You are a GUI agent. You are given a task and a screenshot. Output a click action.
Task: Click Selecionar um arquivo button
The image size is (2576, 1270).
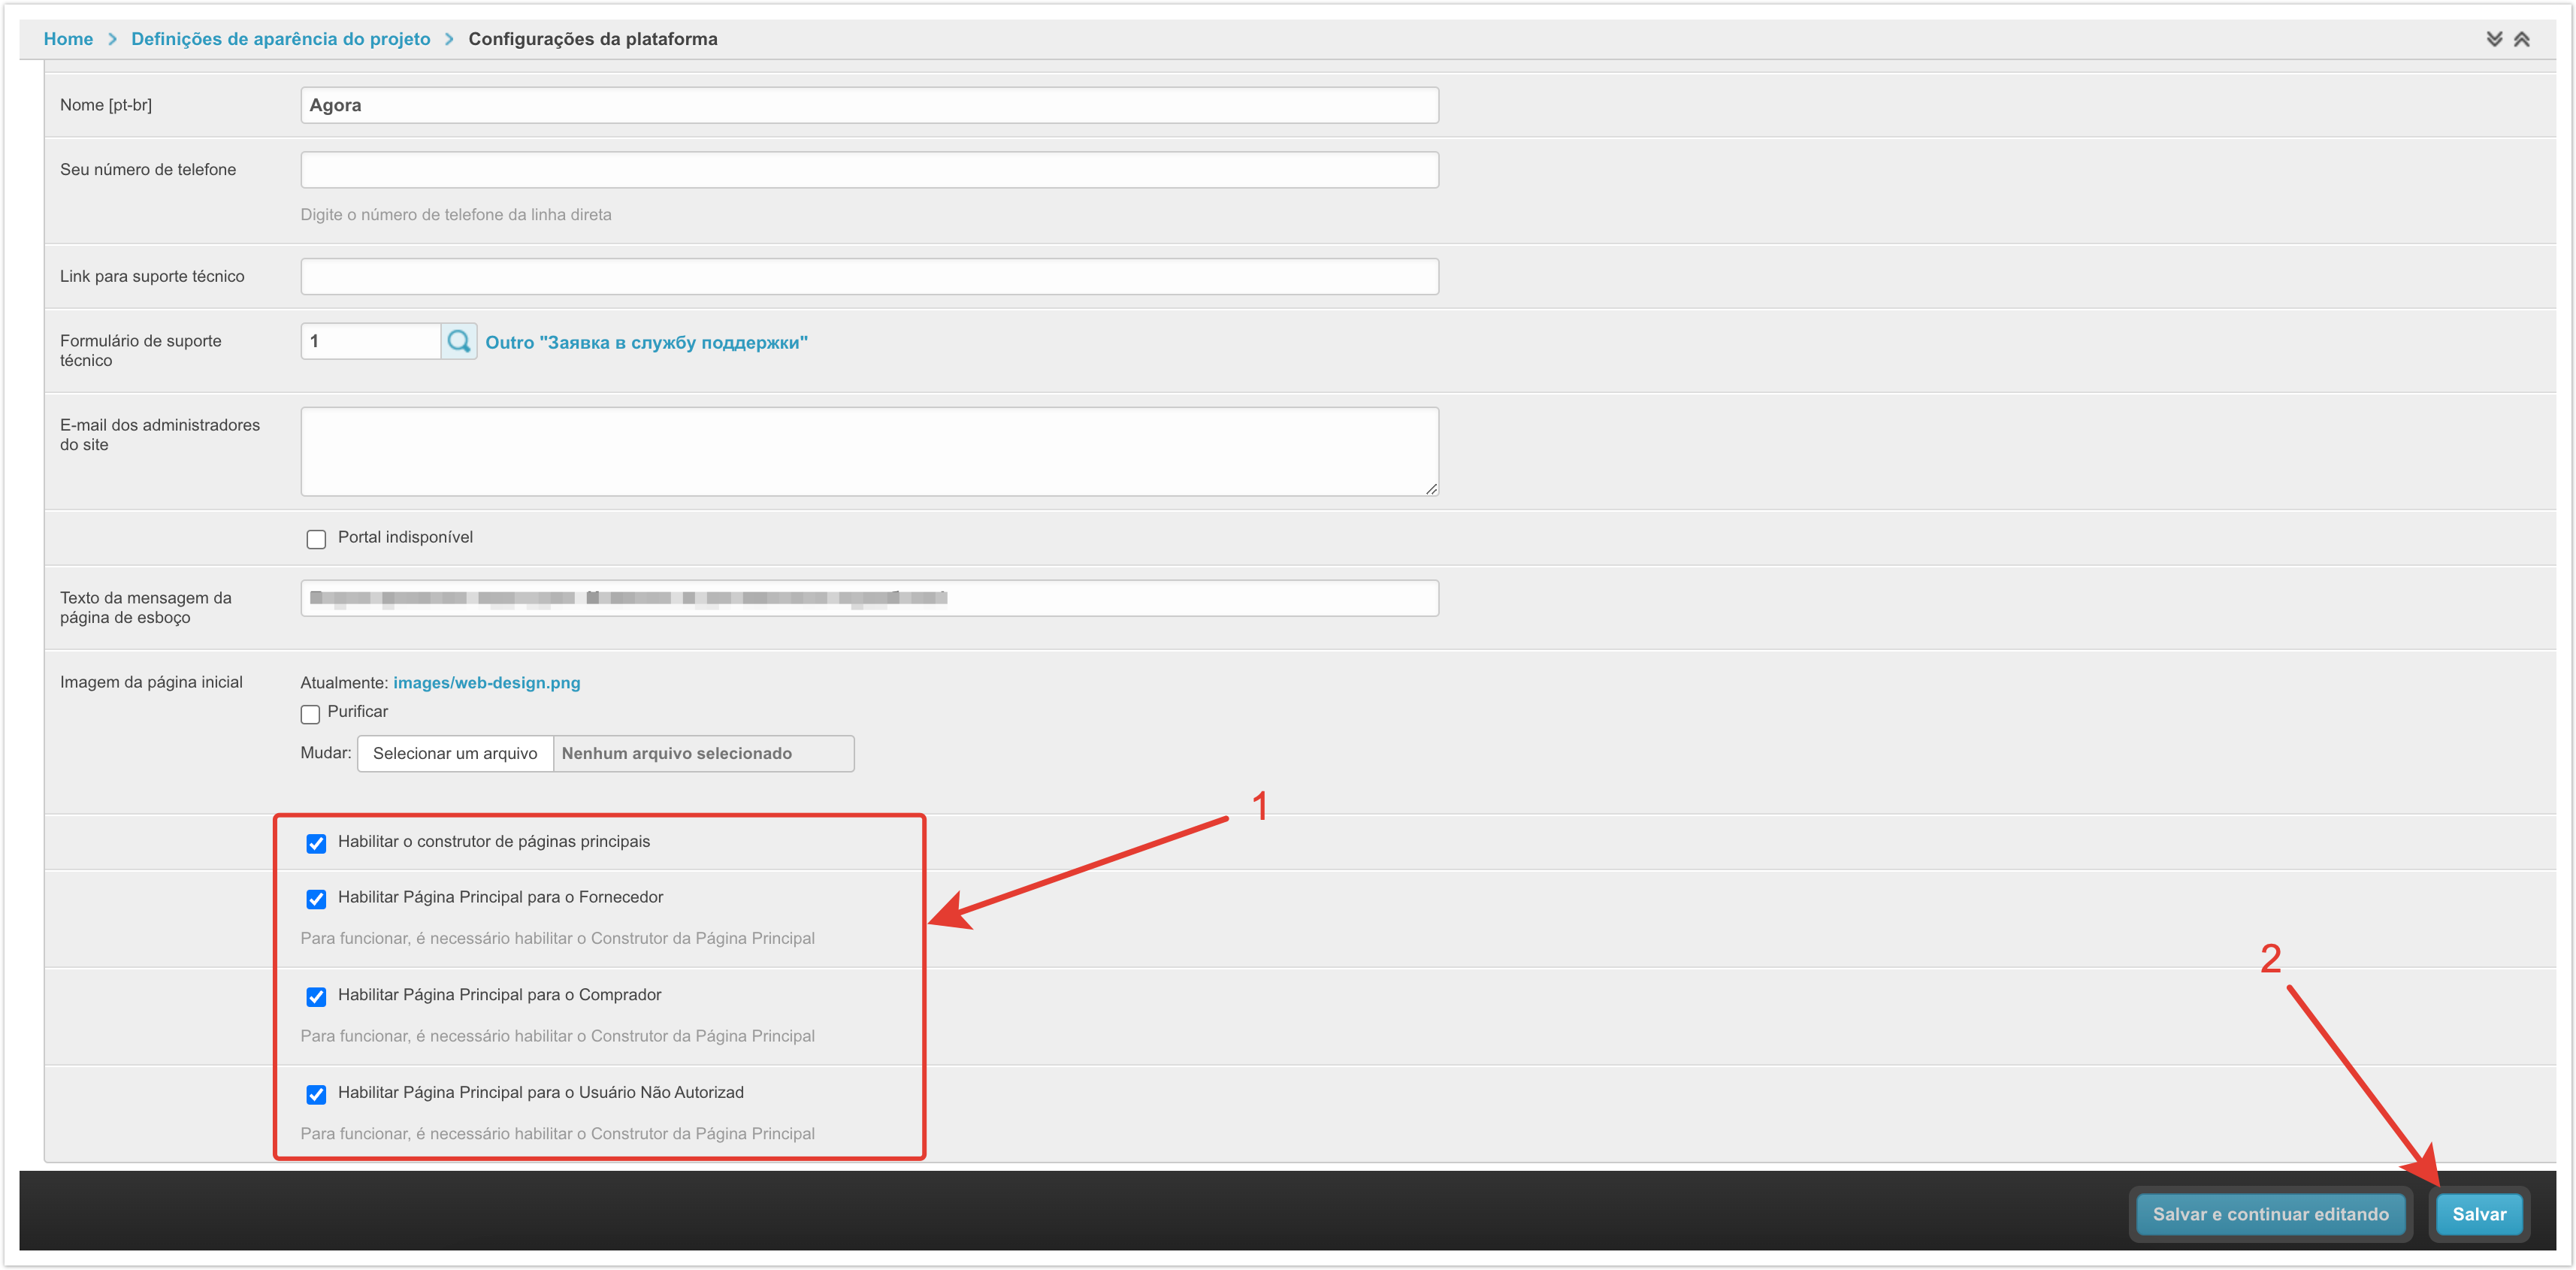pos(455,754)
